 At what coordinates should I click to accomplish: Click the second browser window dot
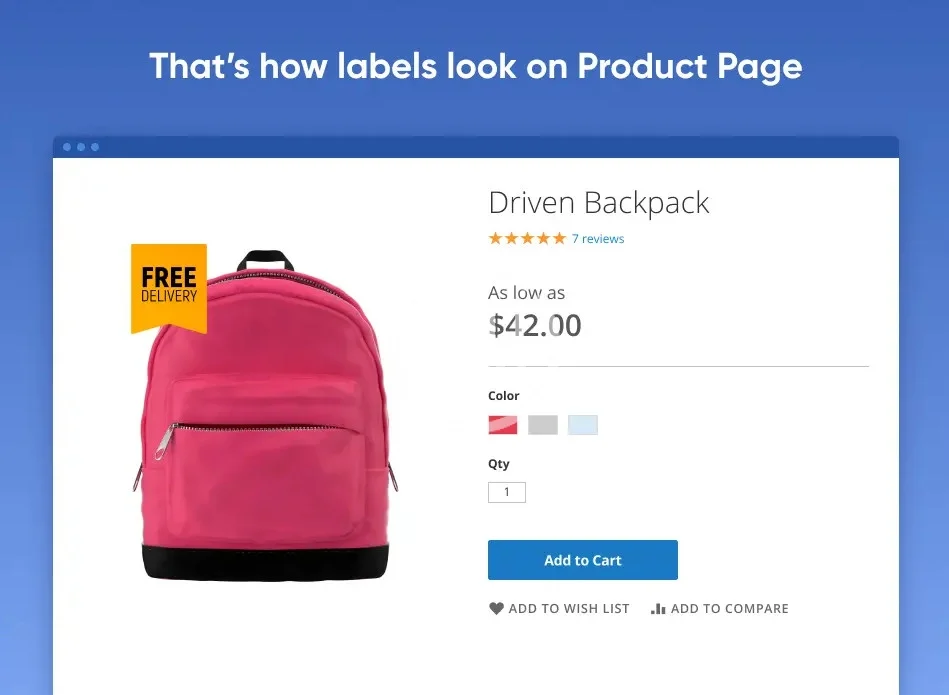click(81, 147)
